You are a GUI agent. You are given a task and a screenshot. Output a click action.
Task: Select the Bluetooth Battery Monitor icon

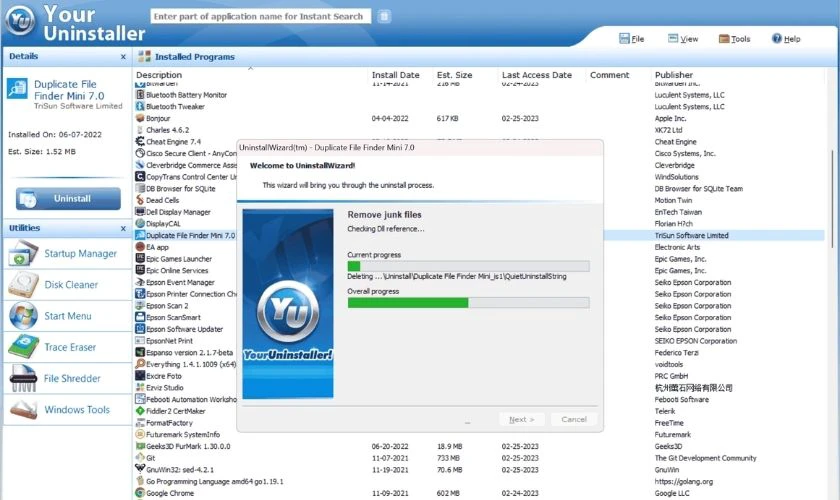(x=140, y=95)
